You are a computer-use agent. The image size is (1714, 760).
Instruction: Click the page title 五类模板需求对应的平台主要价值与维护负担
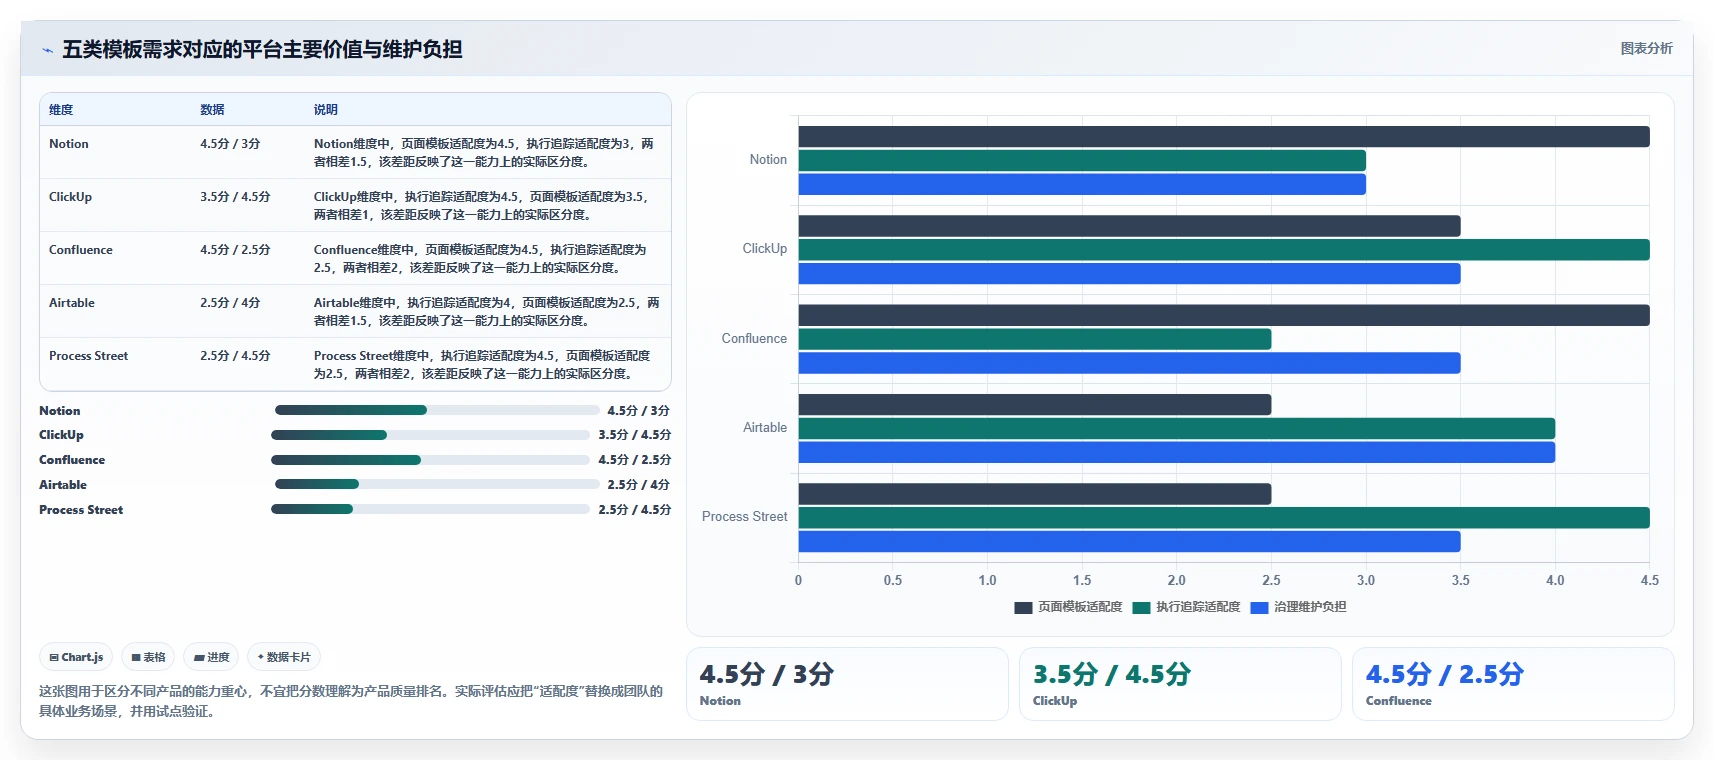[262, 50]
